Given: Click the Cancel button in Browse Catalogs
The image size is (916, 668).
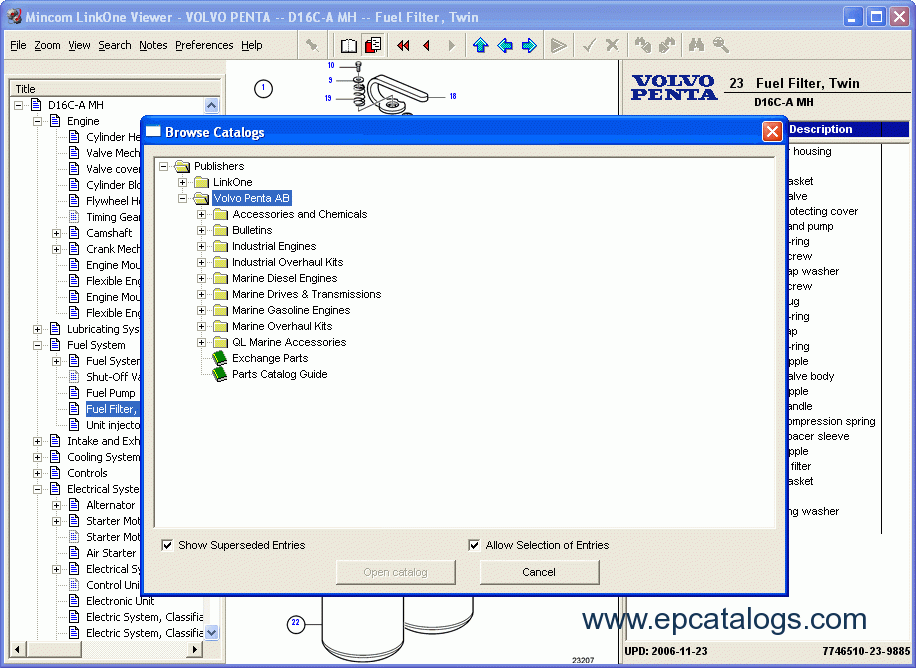Looking at the screenshot, I should point(539,572).
